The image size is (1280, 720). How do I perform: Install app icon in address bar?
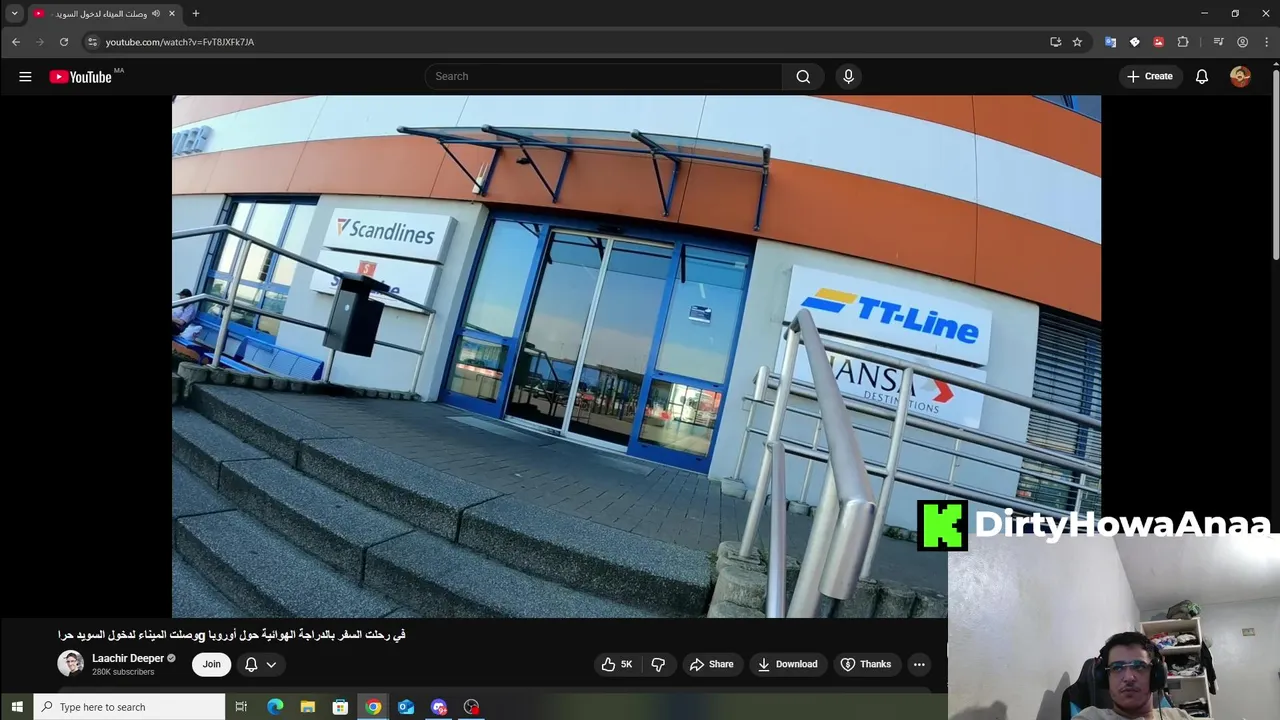(x=1055, y=42)
